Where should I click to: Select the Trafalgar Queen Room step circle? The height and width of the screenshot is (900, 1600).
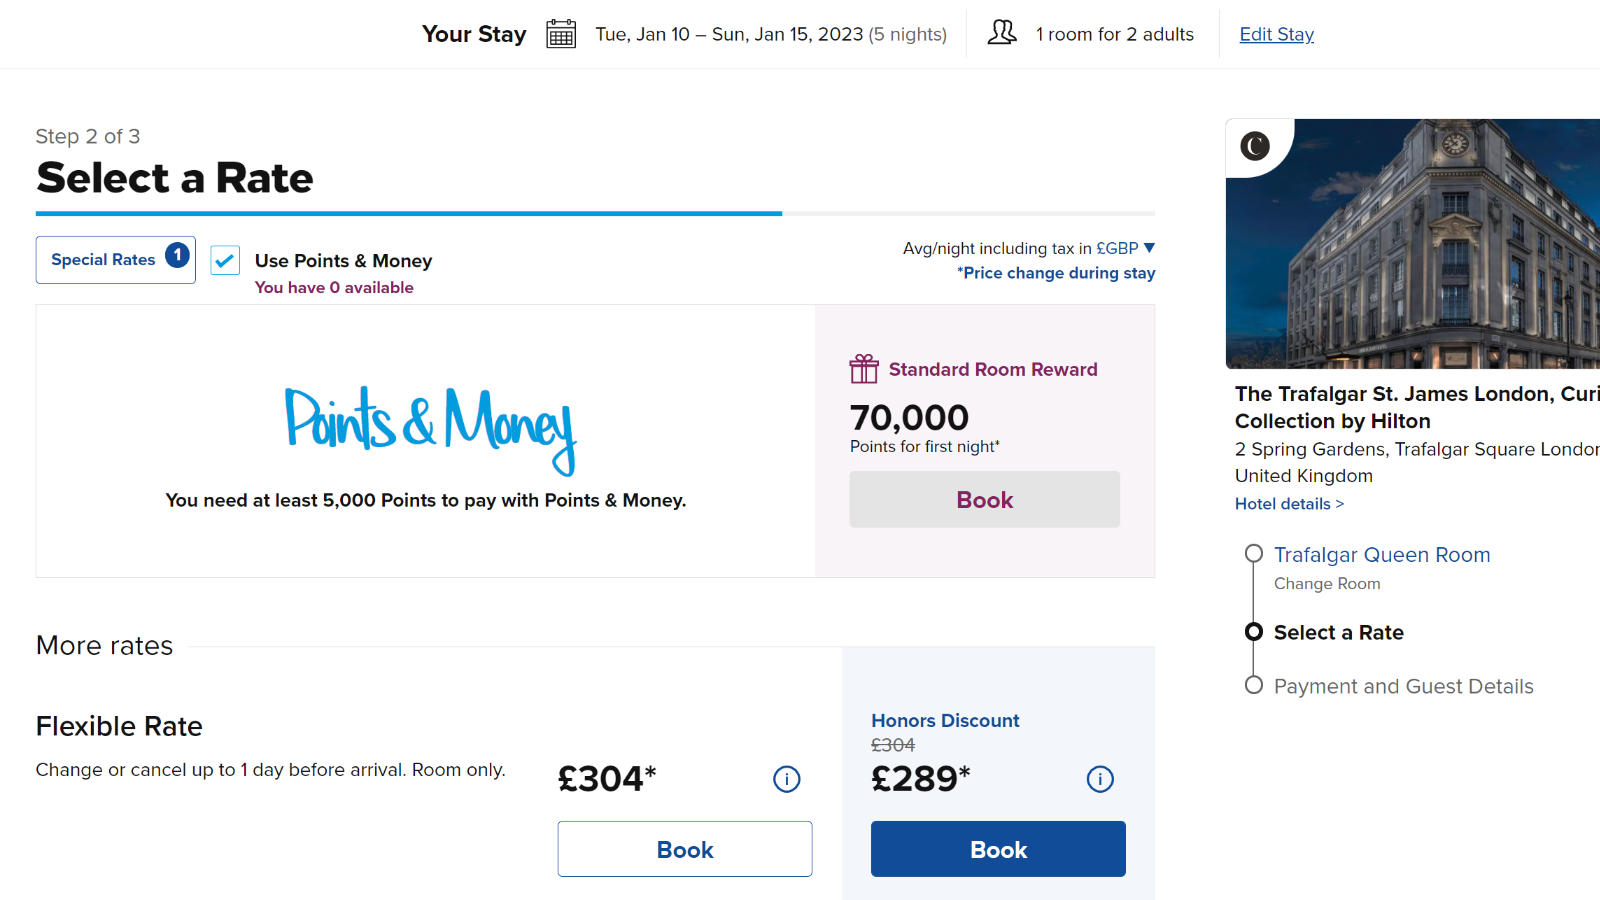[x=1254, y=554]
